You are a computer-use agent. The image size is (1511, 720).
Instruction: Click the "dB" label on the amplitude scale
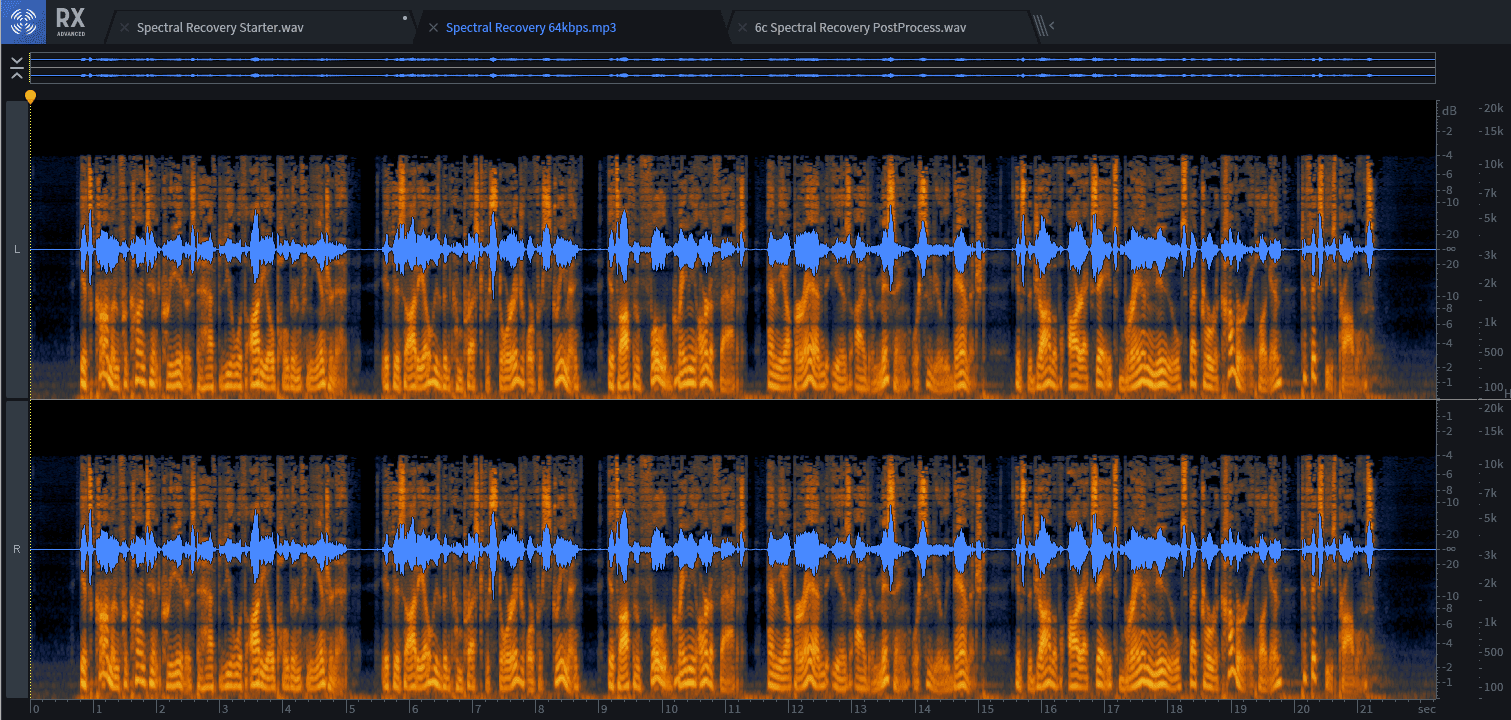[1450, 110]
